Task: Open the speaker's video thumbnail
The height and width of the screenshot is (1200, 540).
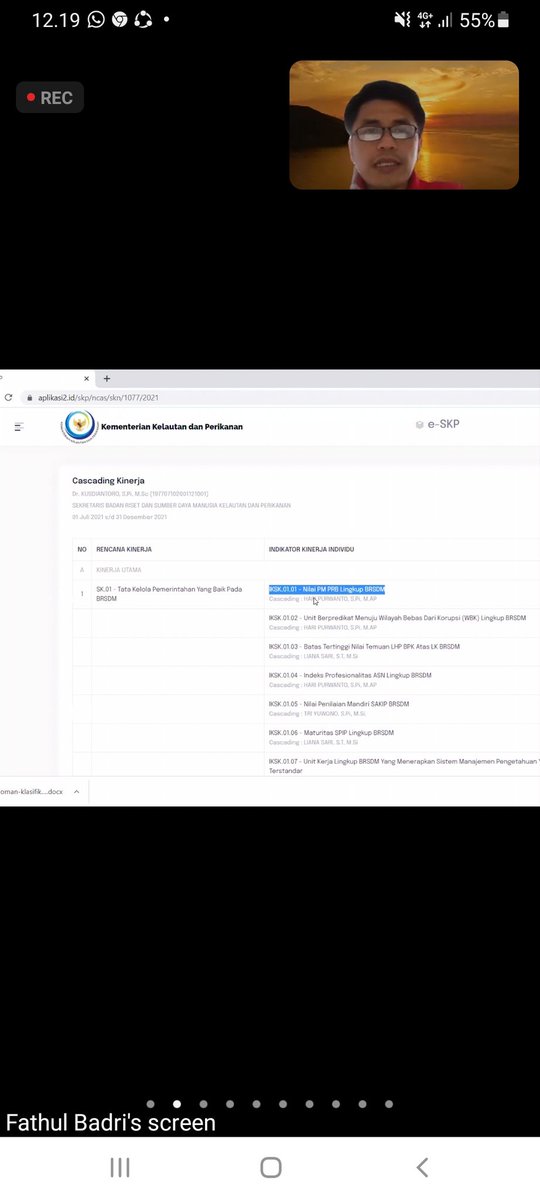Action: [404, 125]
